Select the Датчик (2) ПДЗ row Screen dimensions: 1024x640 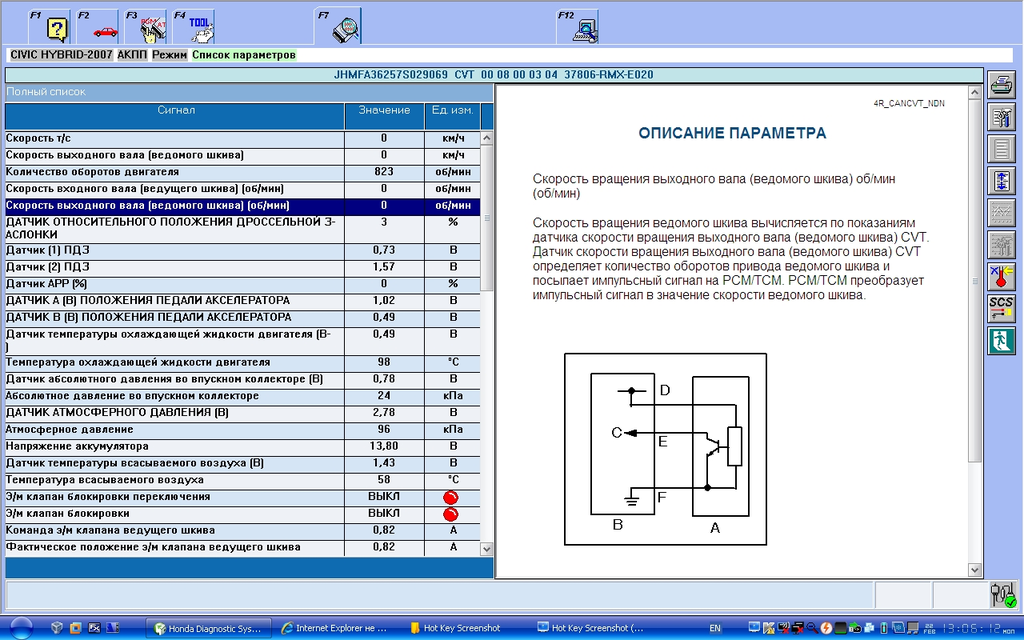point(242,268)
